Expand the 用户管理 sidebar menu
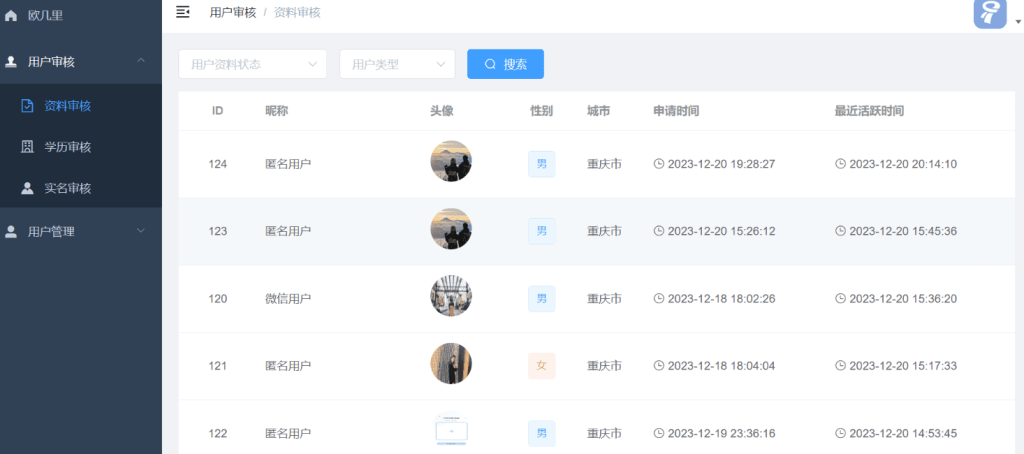 point(141,232)
